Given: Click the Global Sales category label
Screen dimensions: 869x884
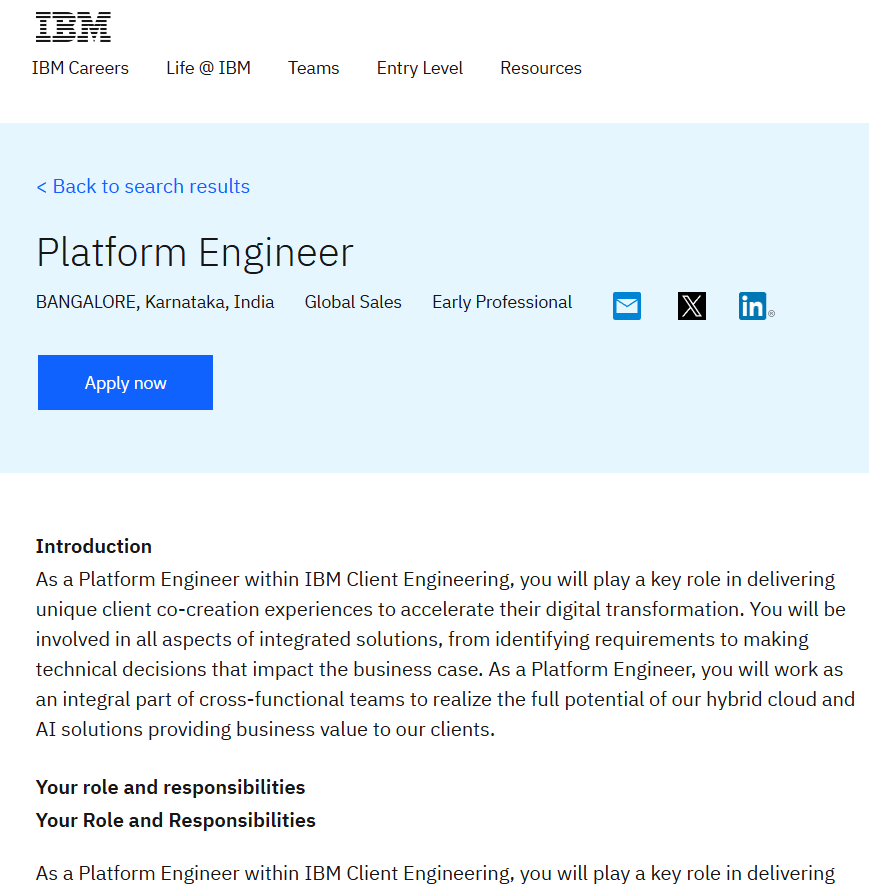Looking at the screenshot, I should point(353,302).
